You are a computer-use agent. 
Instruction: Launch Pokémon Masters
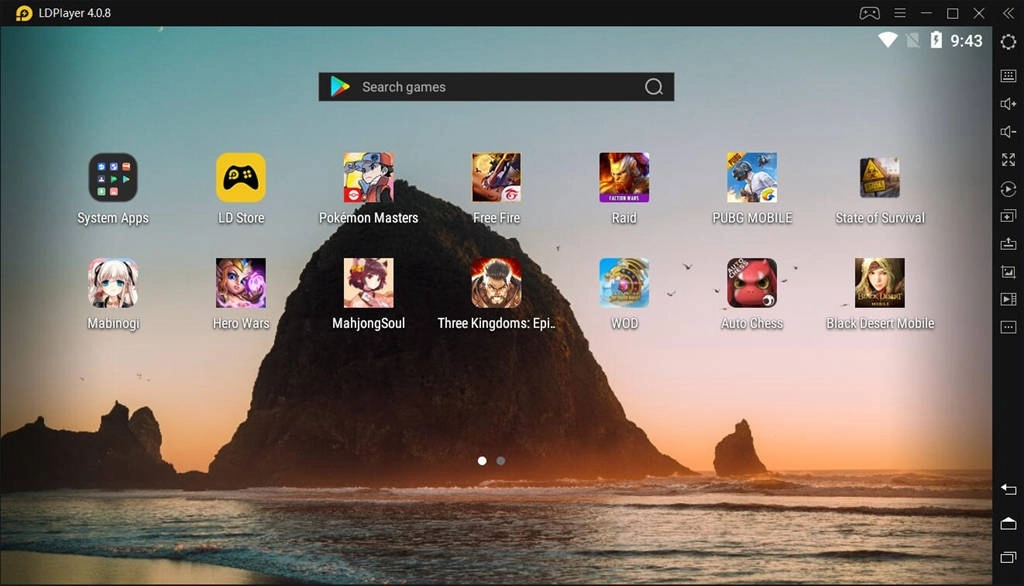pos(368,178)
